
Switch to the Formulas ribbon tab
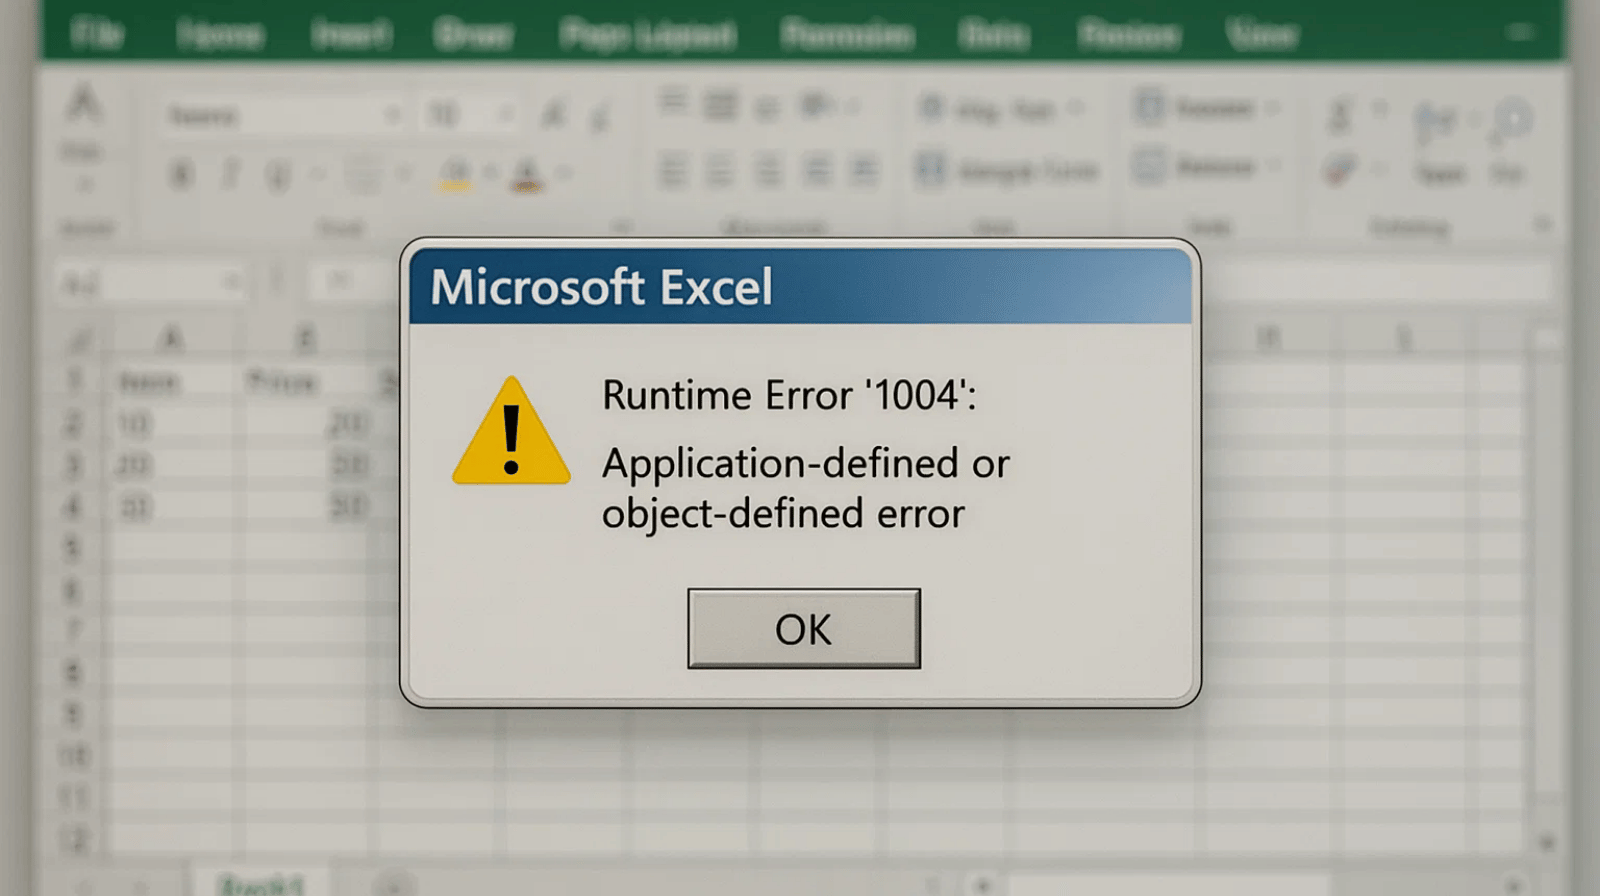coord(847,35)
